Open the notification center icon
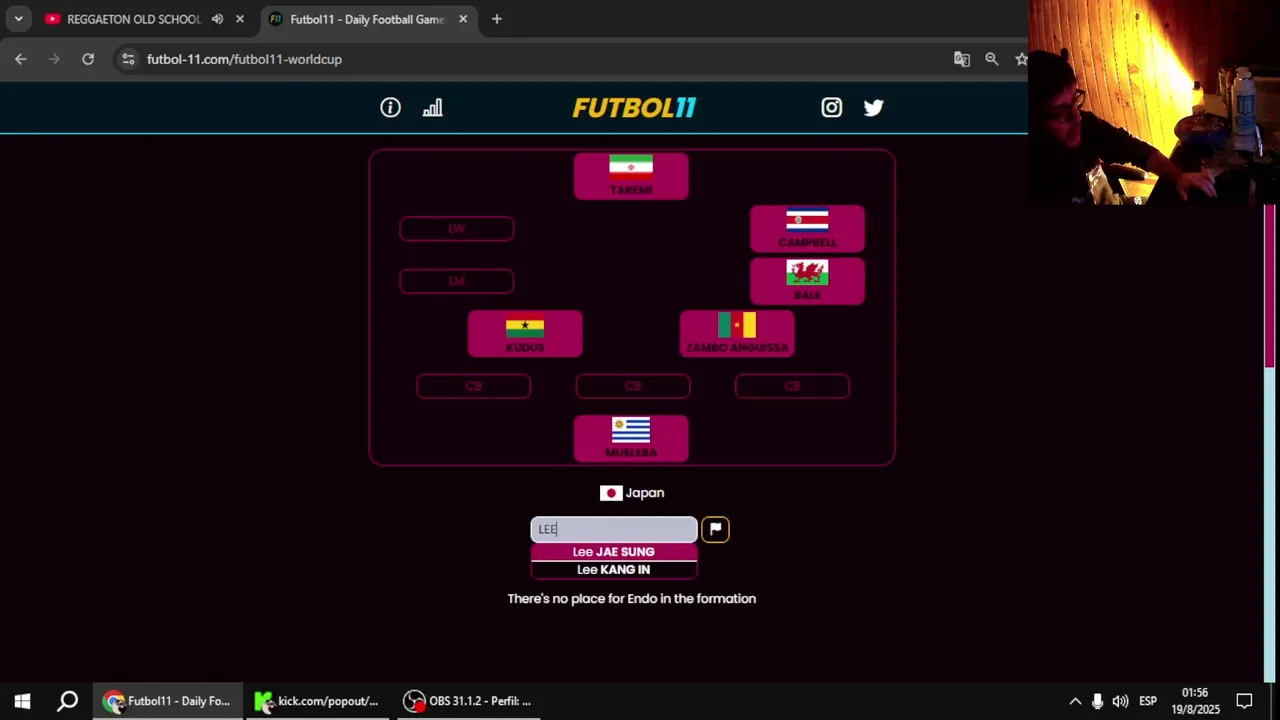Viewport: 1280px width, 720px height. 1245,701
